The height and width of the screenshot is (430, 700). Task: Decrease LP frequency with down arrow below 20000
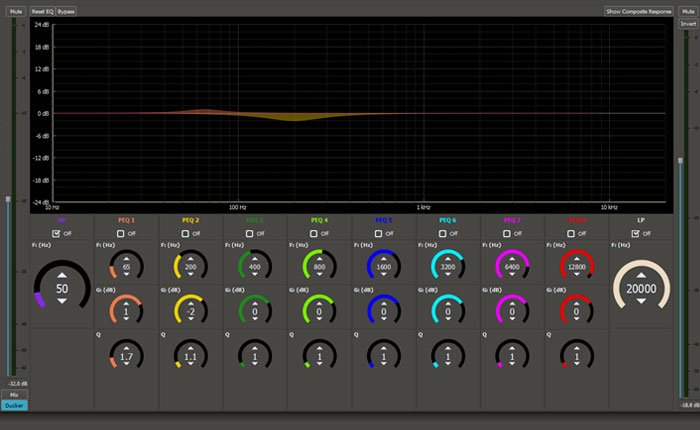tap(641, 301)
